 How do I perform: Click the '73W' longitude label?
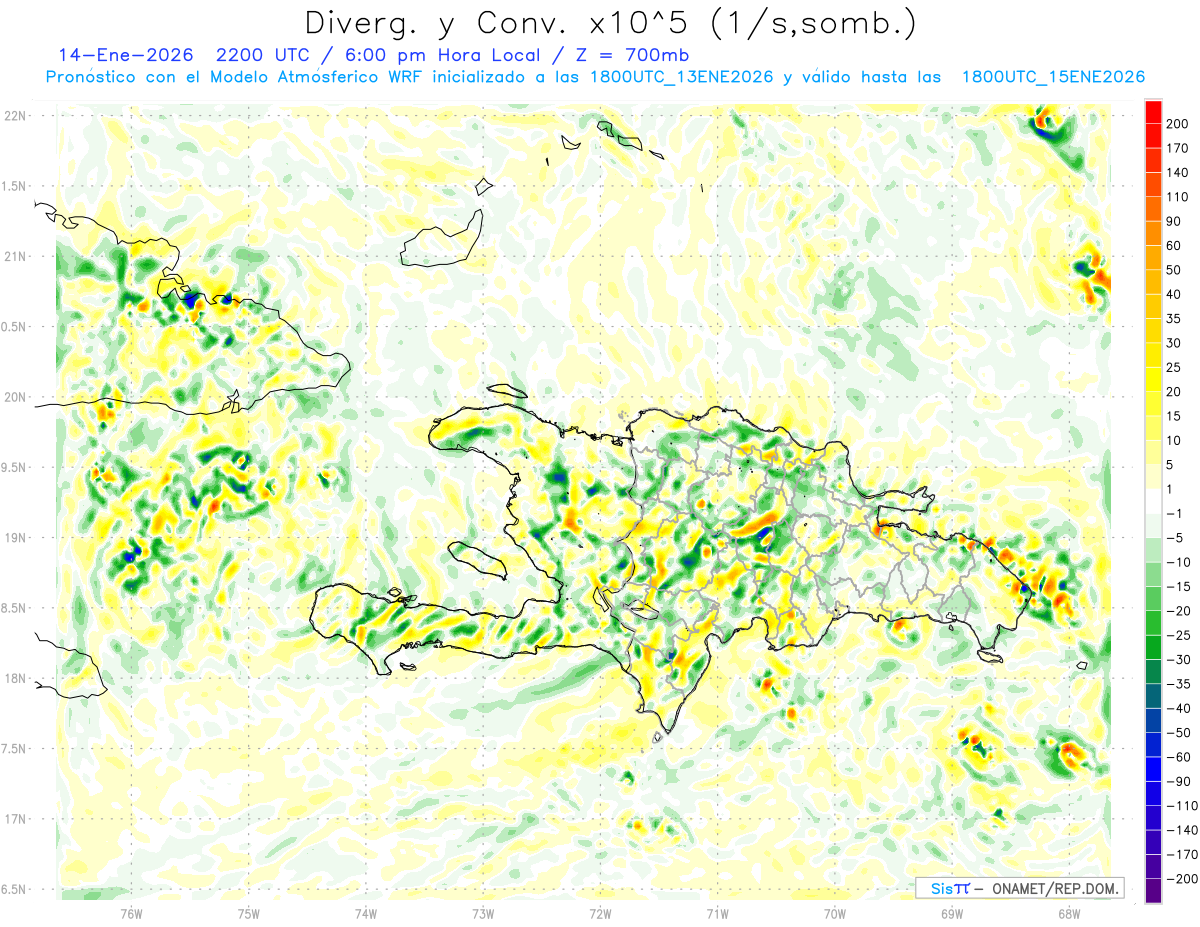click(x=483, y=913)
